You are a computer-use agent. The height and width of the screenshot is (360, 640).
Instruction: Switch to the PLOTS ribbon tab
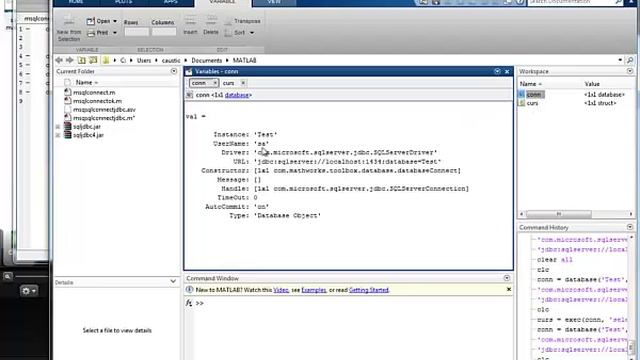point(124,2)
